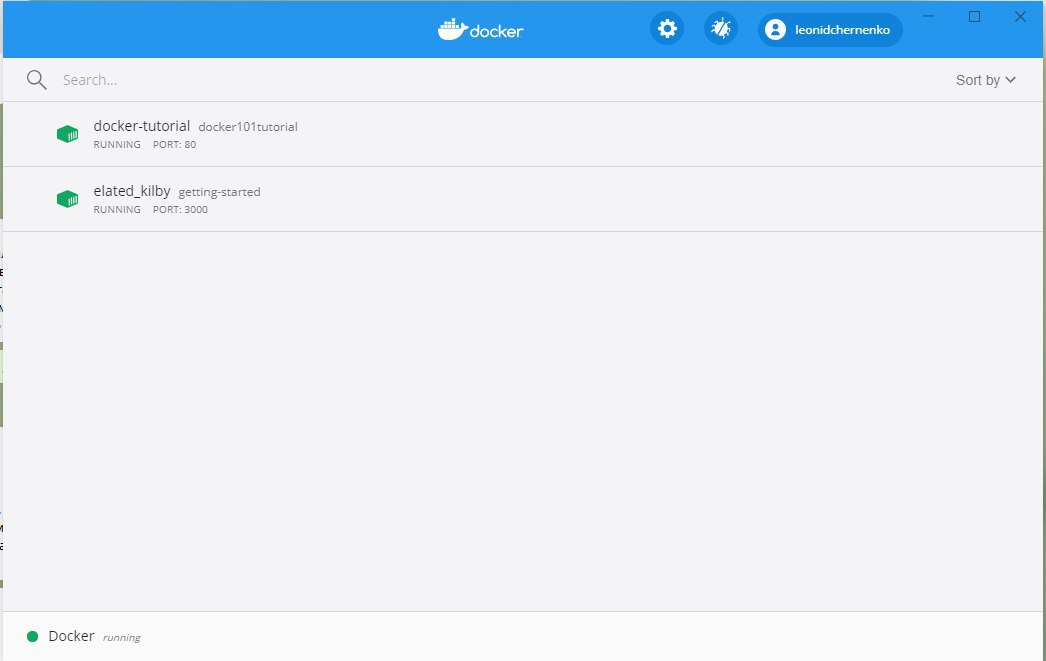Click RUNNING status of elated_kilby
Viewport: 1046px width, 661px height.
[117, 209]
